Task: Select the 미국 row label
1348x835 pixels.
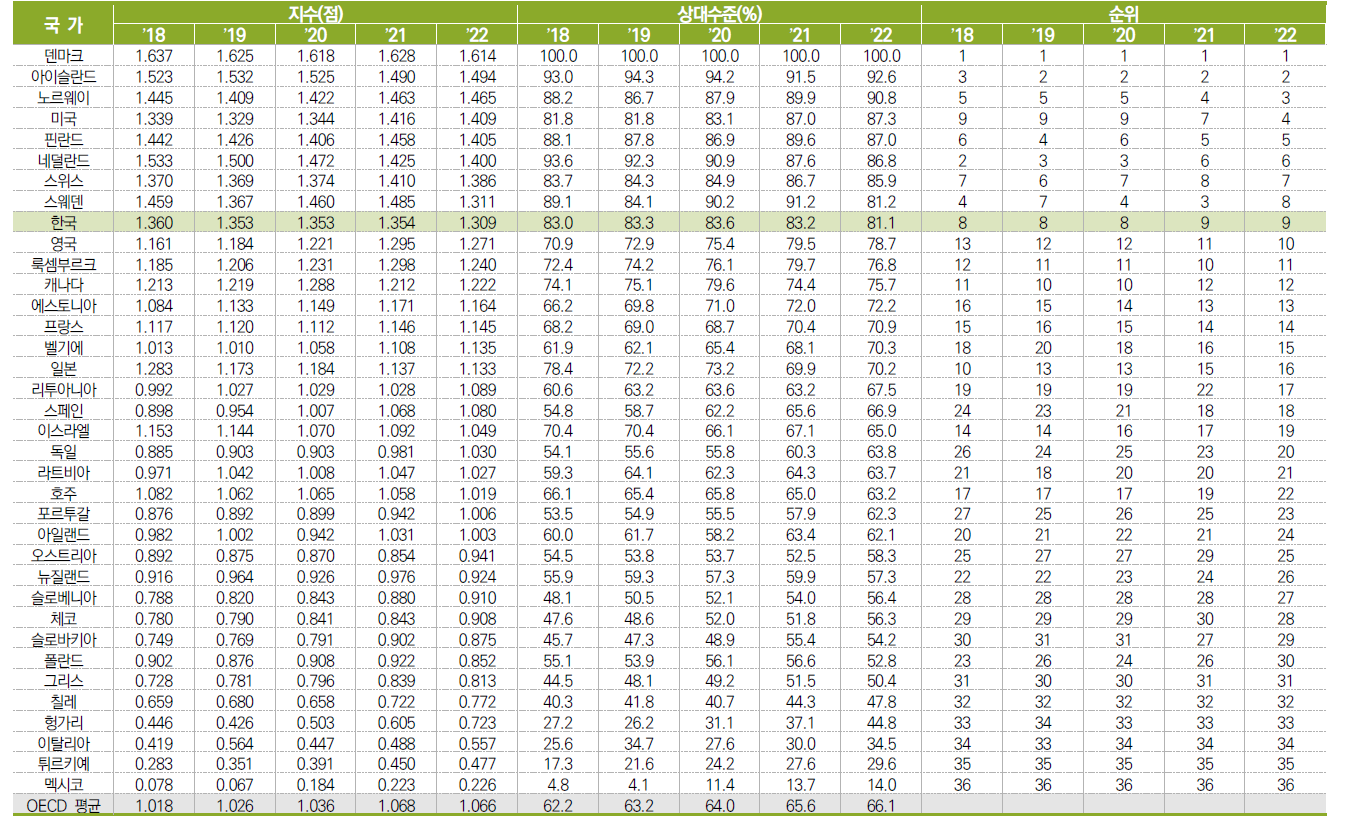Action: (64, 118)
